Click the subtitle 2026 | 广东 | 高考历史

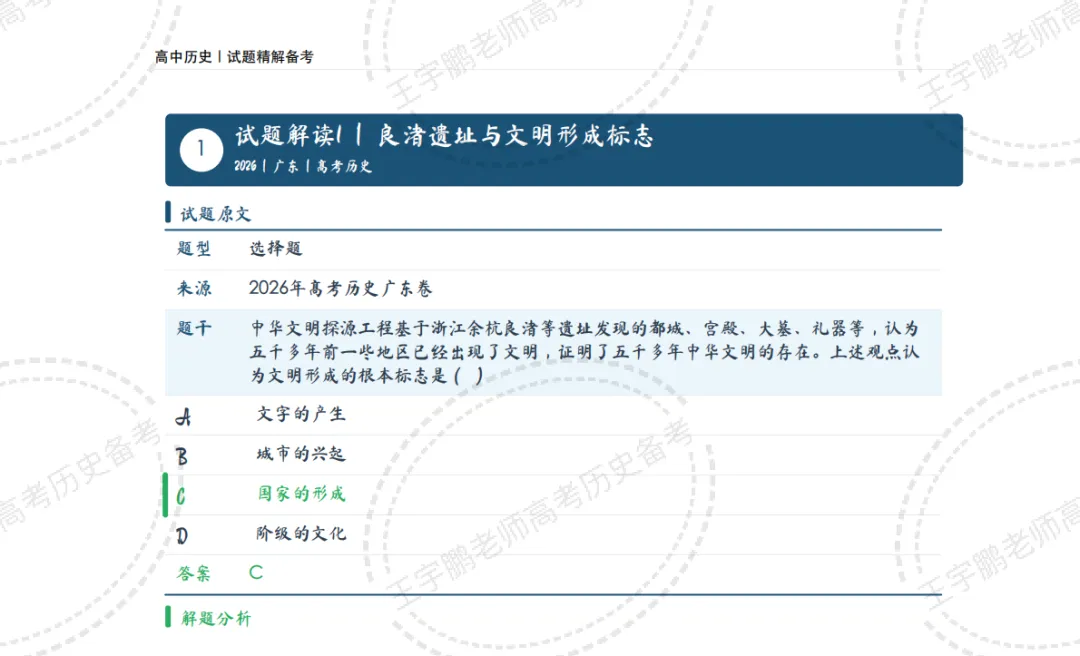tap(303, 166)
